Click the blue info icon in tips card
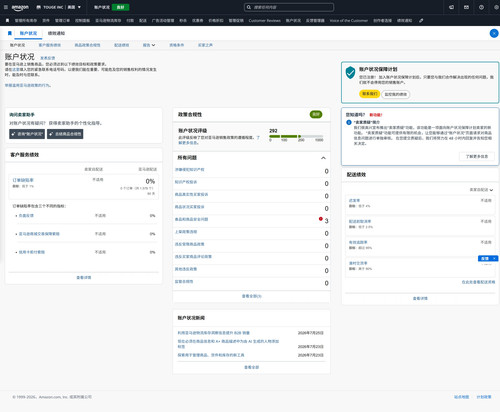This screenshot has width=500, height=412. [x=349, y=122]
